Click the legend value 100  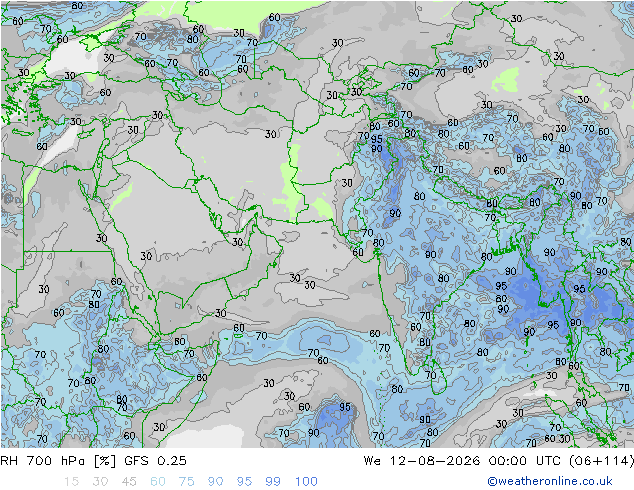pos(306,482)
